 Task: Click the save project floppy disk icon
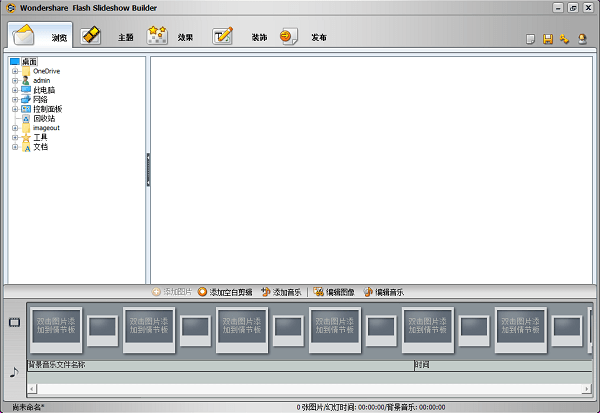click(x=548, y=39)
